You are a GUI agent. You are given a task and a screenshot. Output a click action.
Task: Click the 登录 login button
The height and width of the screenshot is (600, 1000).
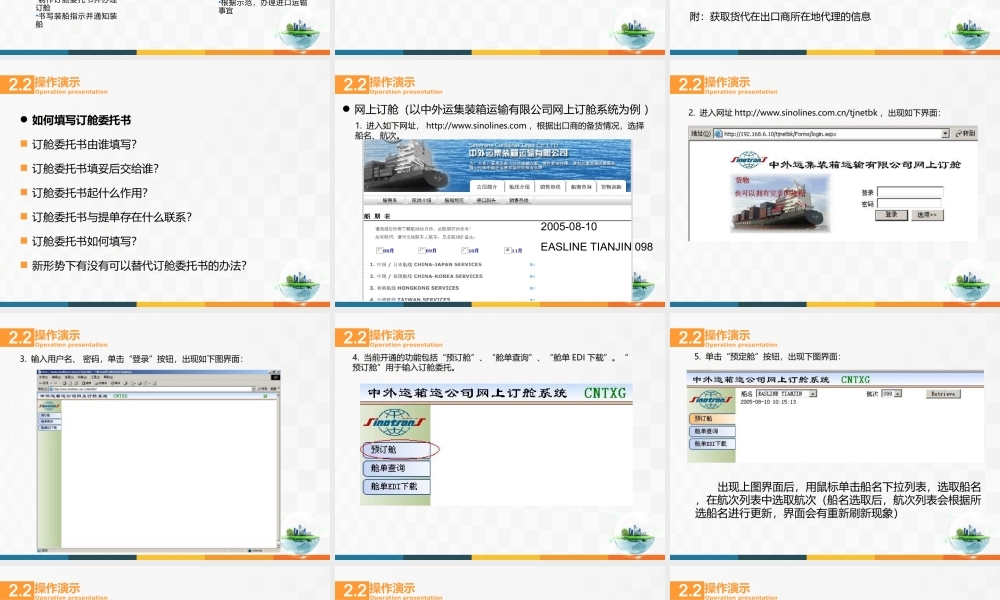coord(891,215)
